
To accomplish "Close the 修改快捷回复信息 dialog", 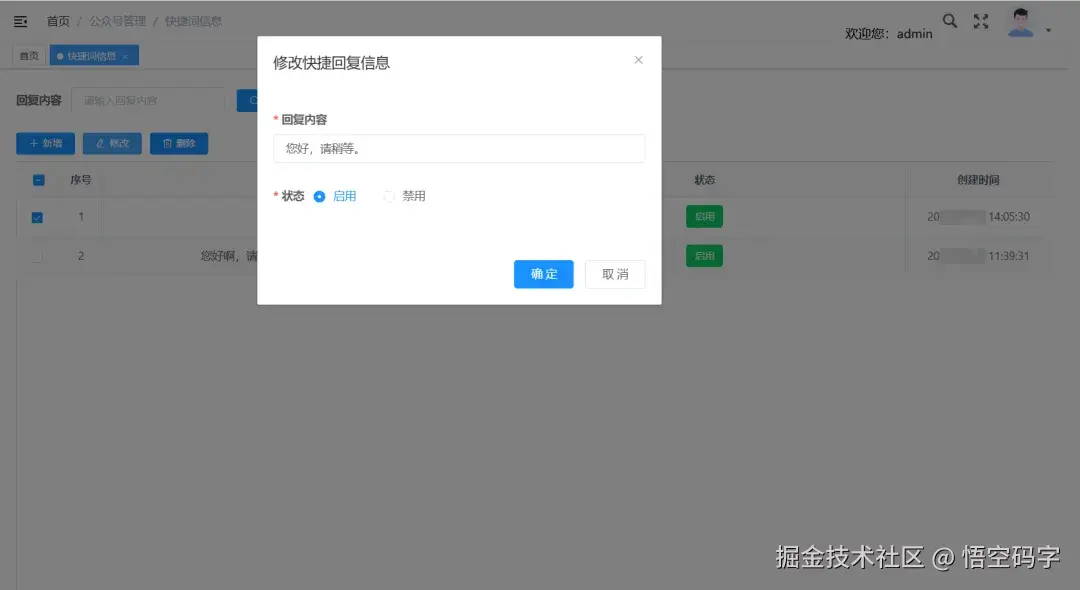I will pyautogui.click(x=638, y=59).
